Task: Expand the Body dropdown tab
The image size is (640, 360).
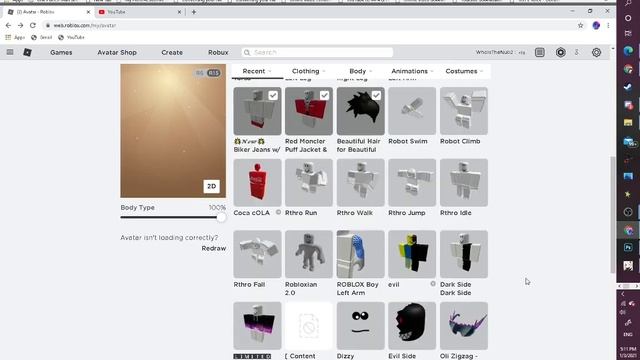Action: tap(360, 71)
